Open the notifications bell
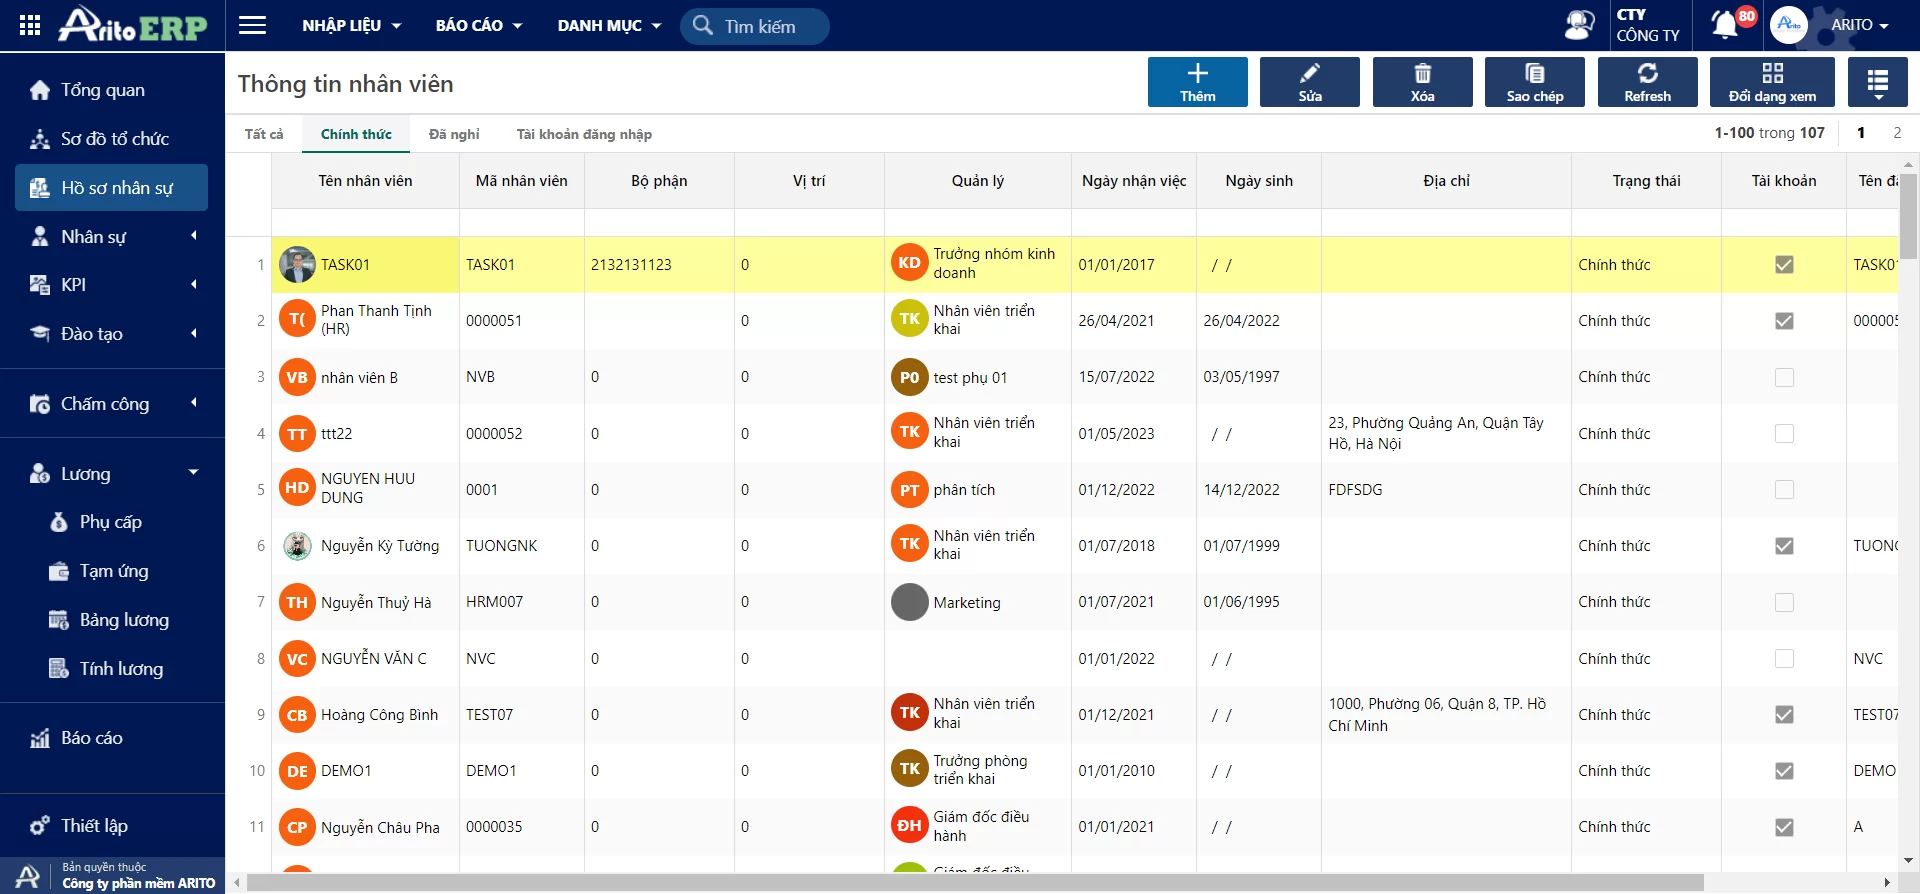1920x894 pixels. 1725,25
